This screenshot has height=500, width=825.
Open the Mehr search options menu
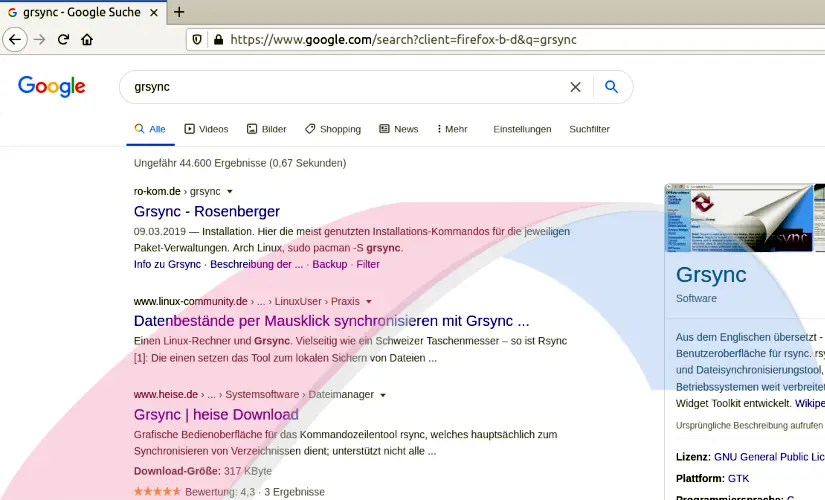tap(452, 129)
